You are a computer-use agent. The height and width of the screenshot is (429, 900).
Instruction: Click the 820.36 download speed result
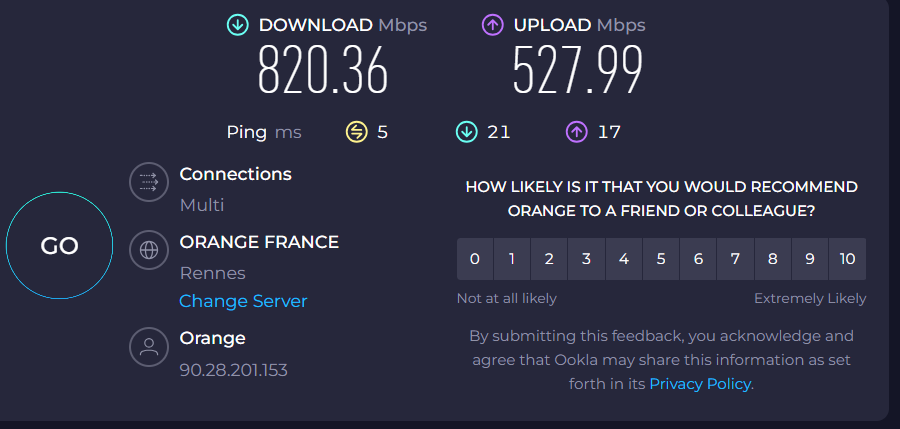click(323, 69)
